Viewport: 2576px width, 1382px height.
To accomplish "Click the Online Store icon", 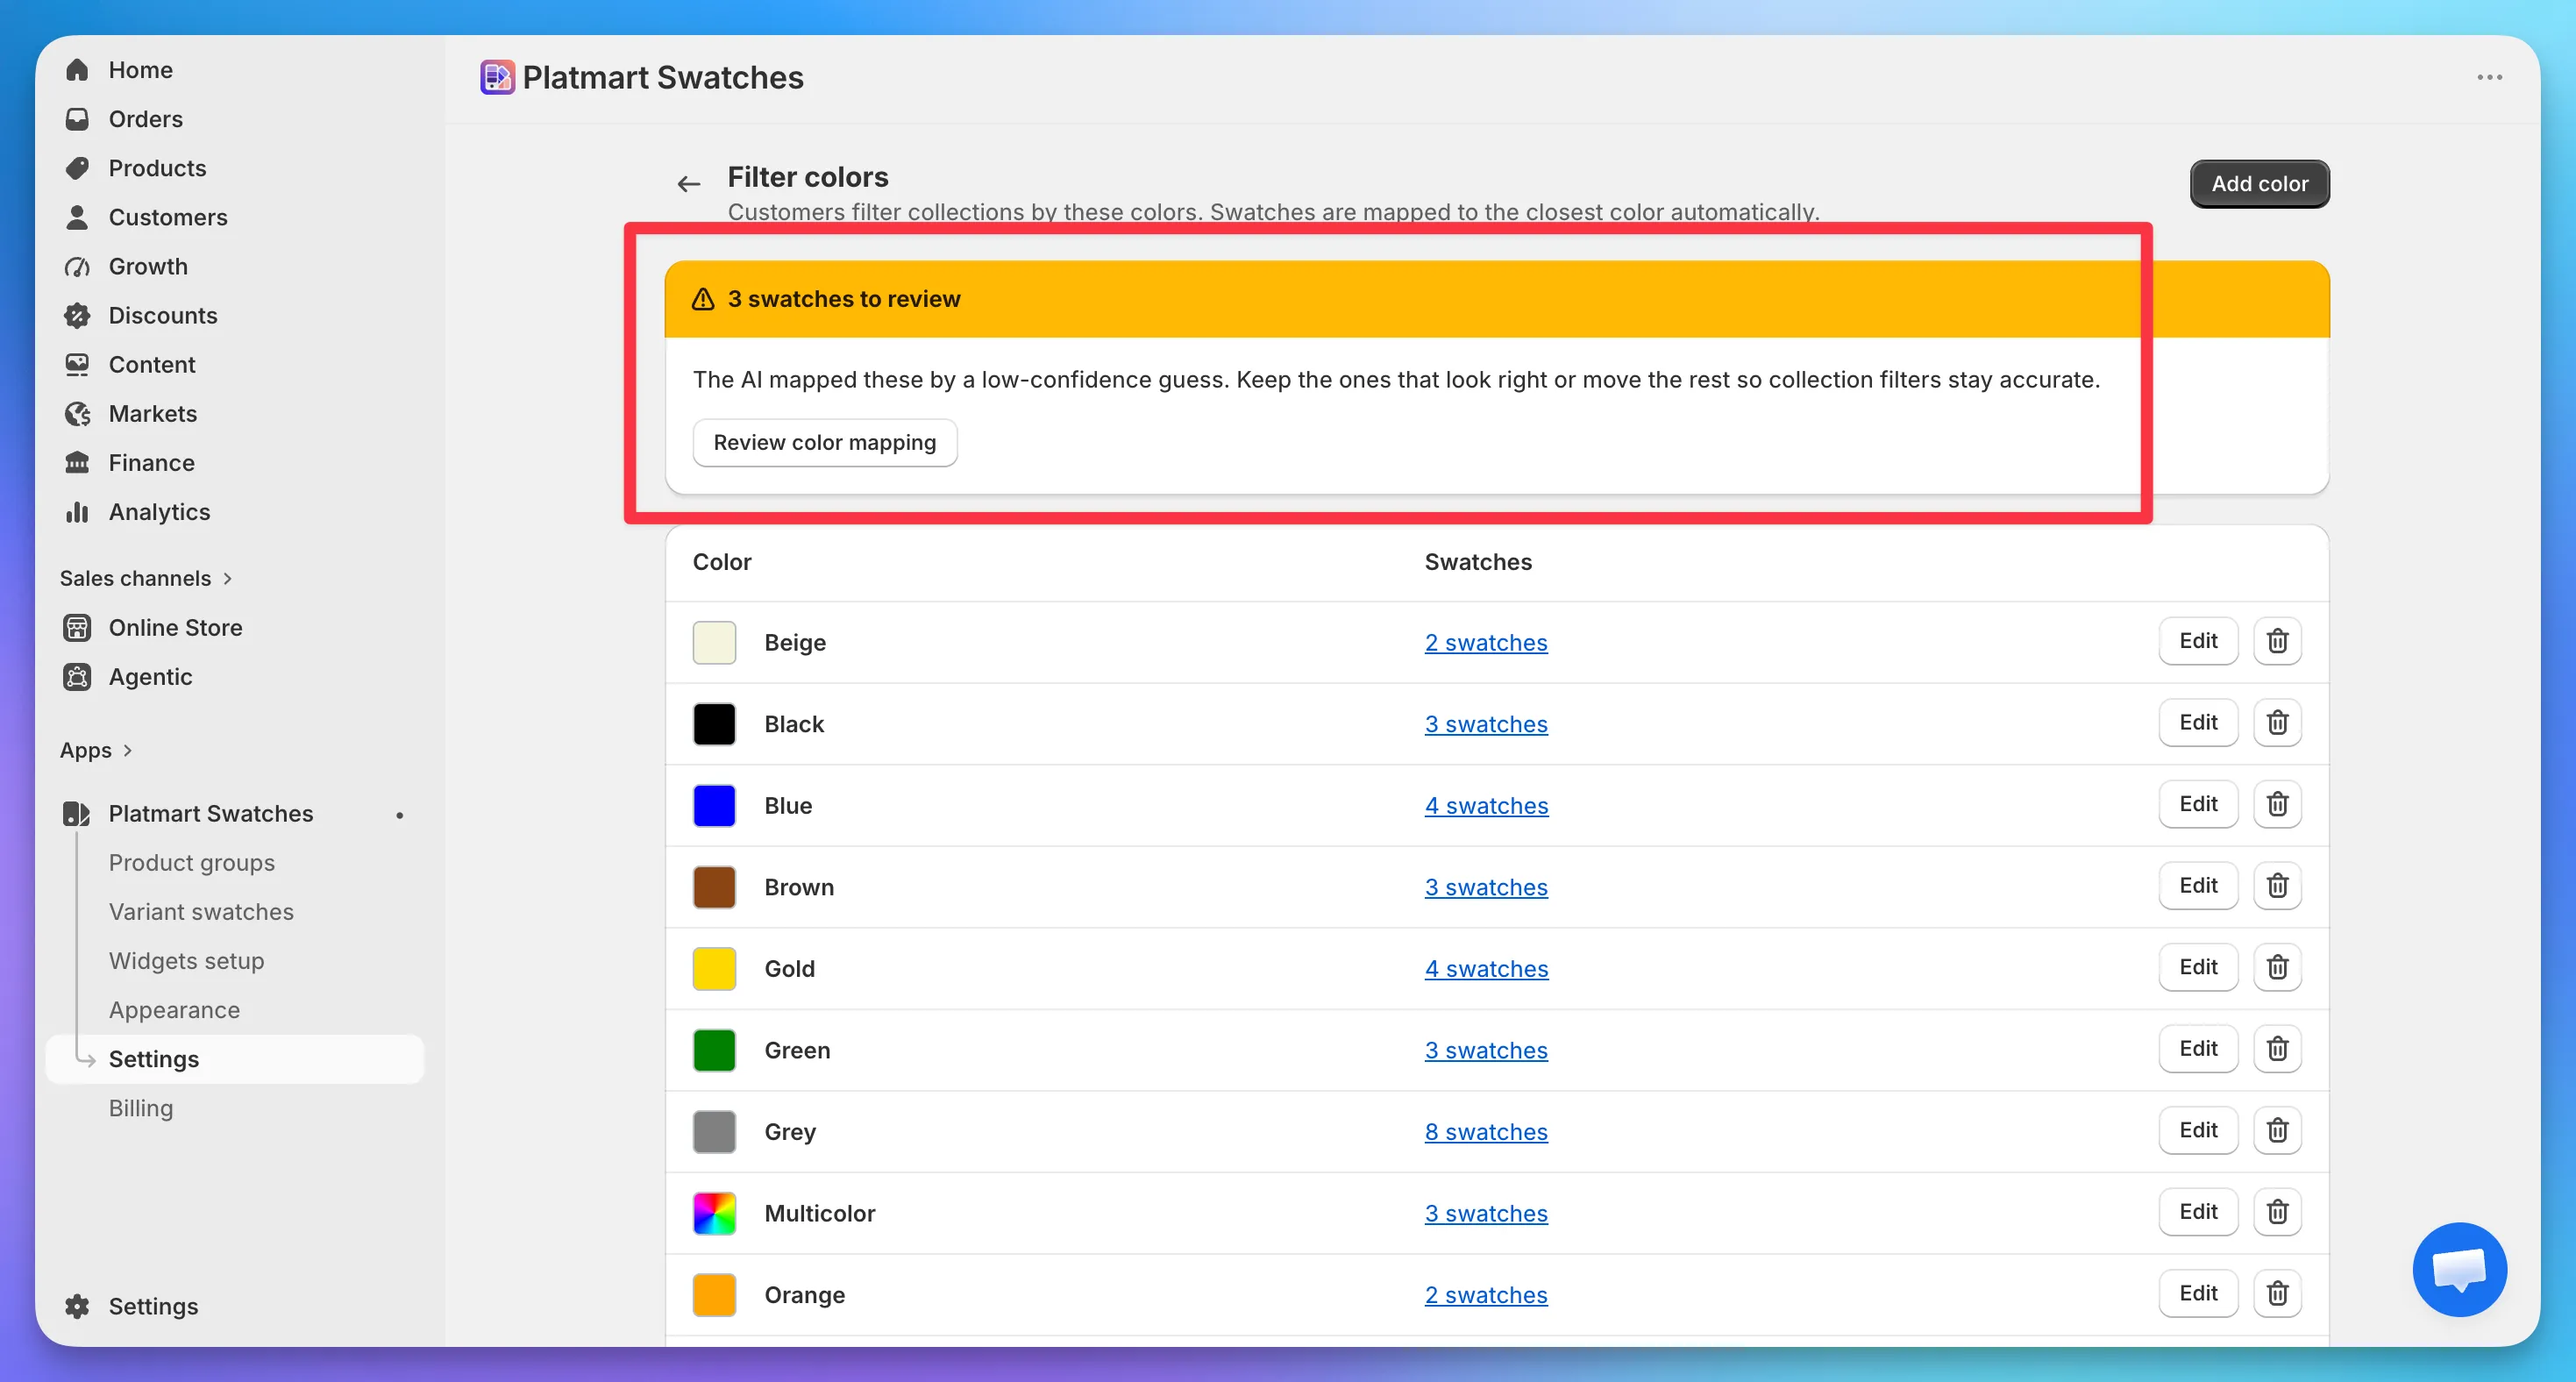I will click(x=77, y=627).
